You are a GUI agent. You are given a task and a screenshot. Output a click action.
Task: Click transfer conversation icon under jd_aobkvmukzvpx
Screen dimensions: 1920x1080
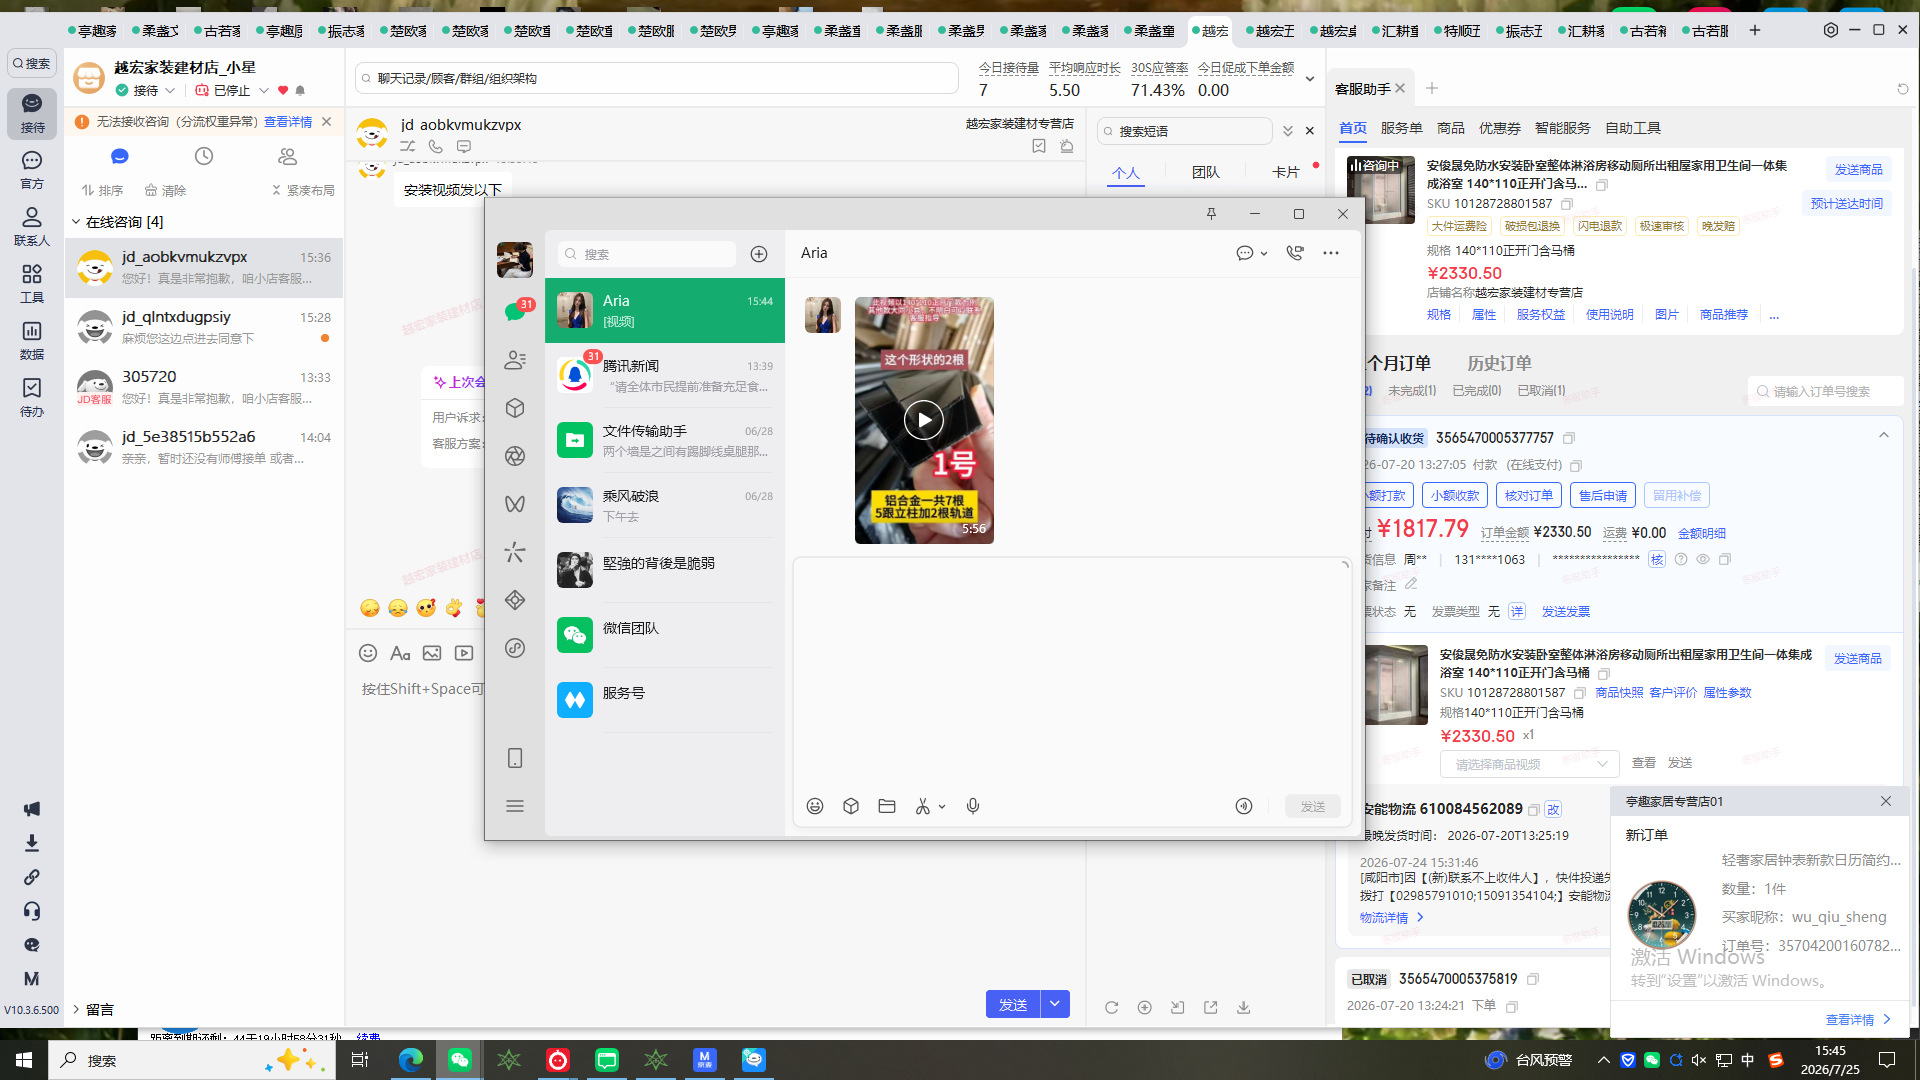408,146
